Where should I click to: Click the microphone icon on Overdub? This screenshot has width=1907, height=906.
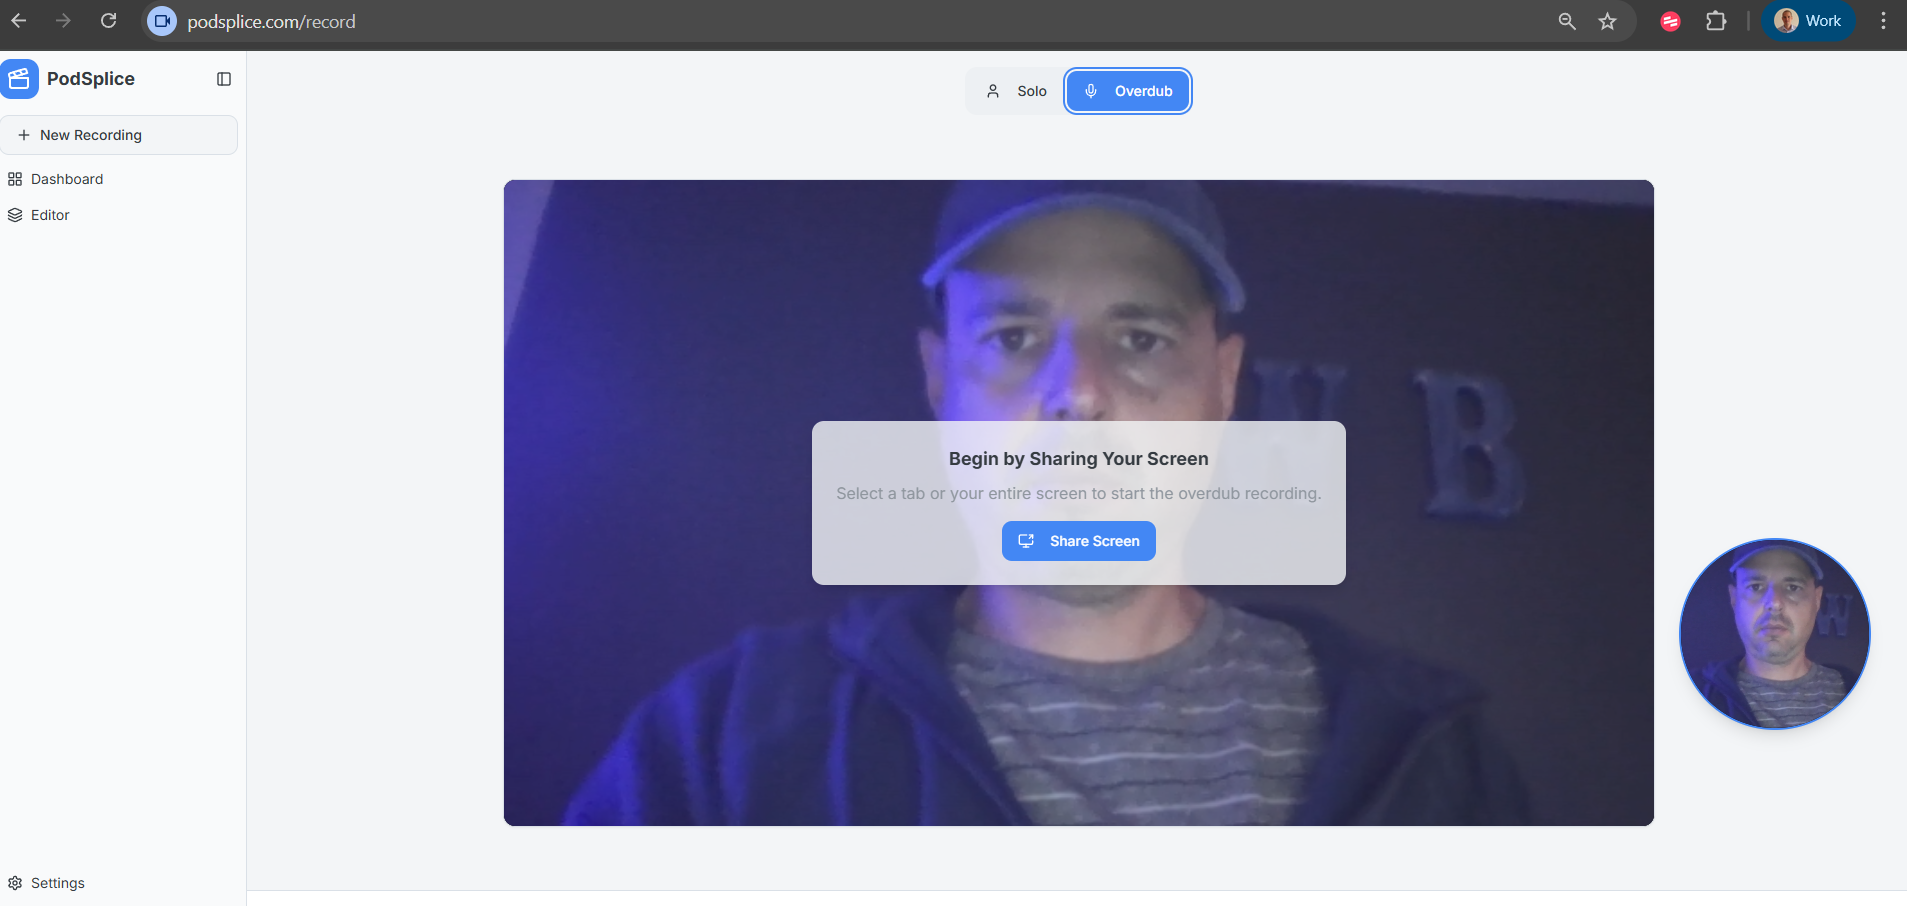pos(1091,90)
